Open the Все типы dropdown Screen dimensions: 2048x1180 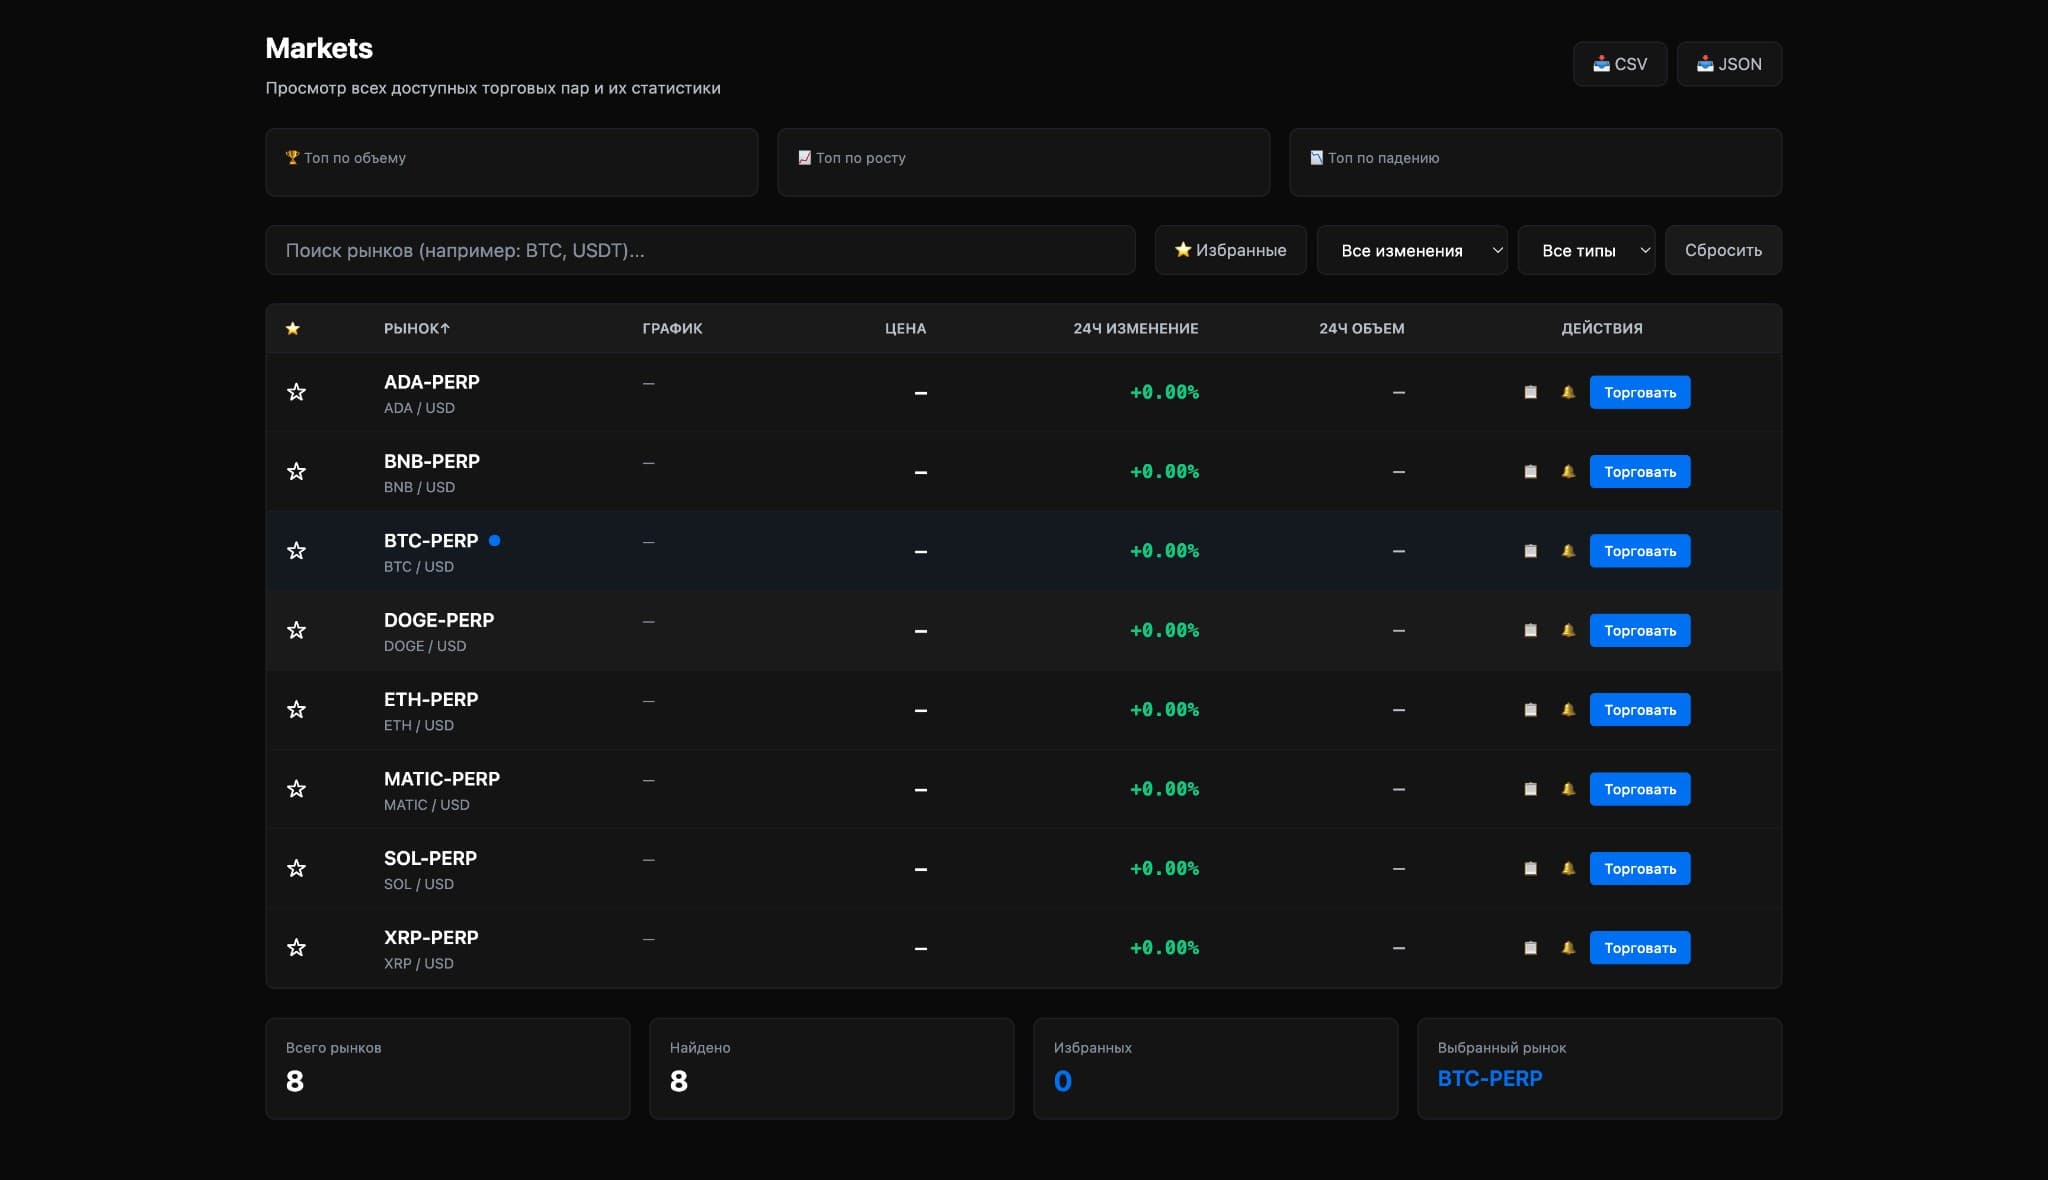[1586, 250]
